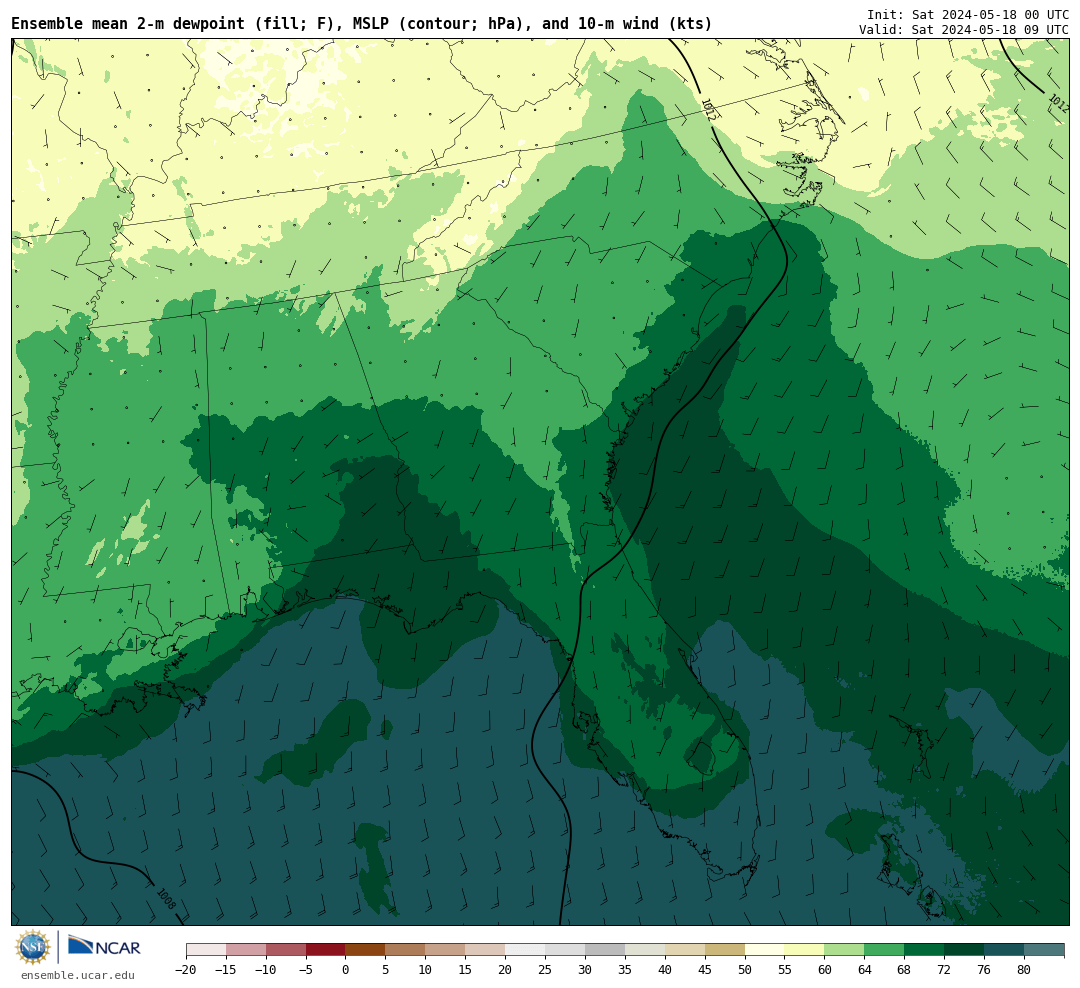This screenshot has height=988, width=1080.
Task: Click the -10 colorbar tick label
Action: (x=266, y=970)
